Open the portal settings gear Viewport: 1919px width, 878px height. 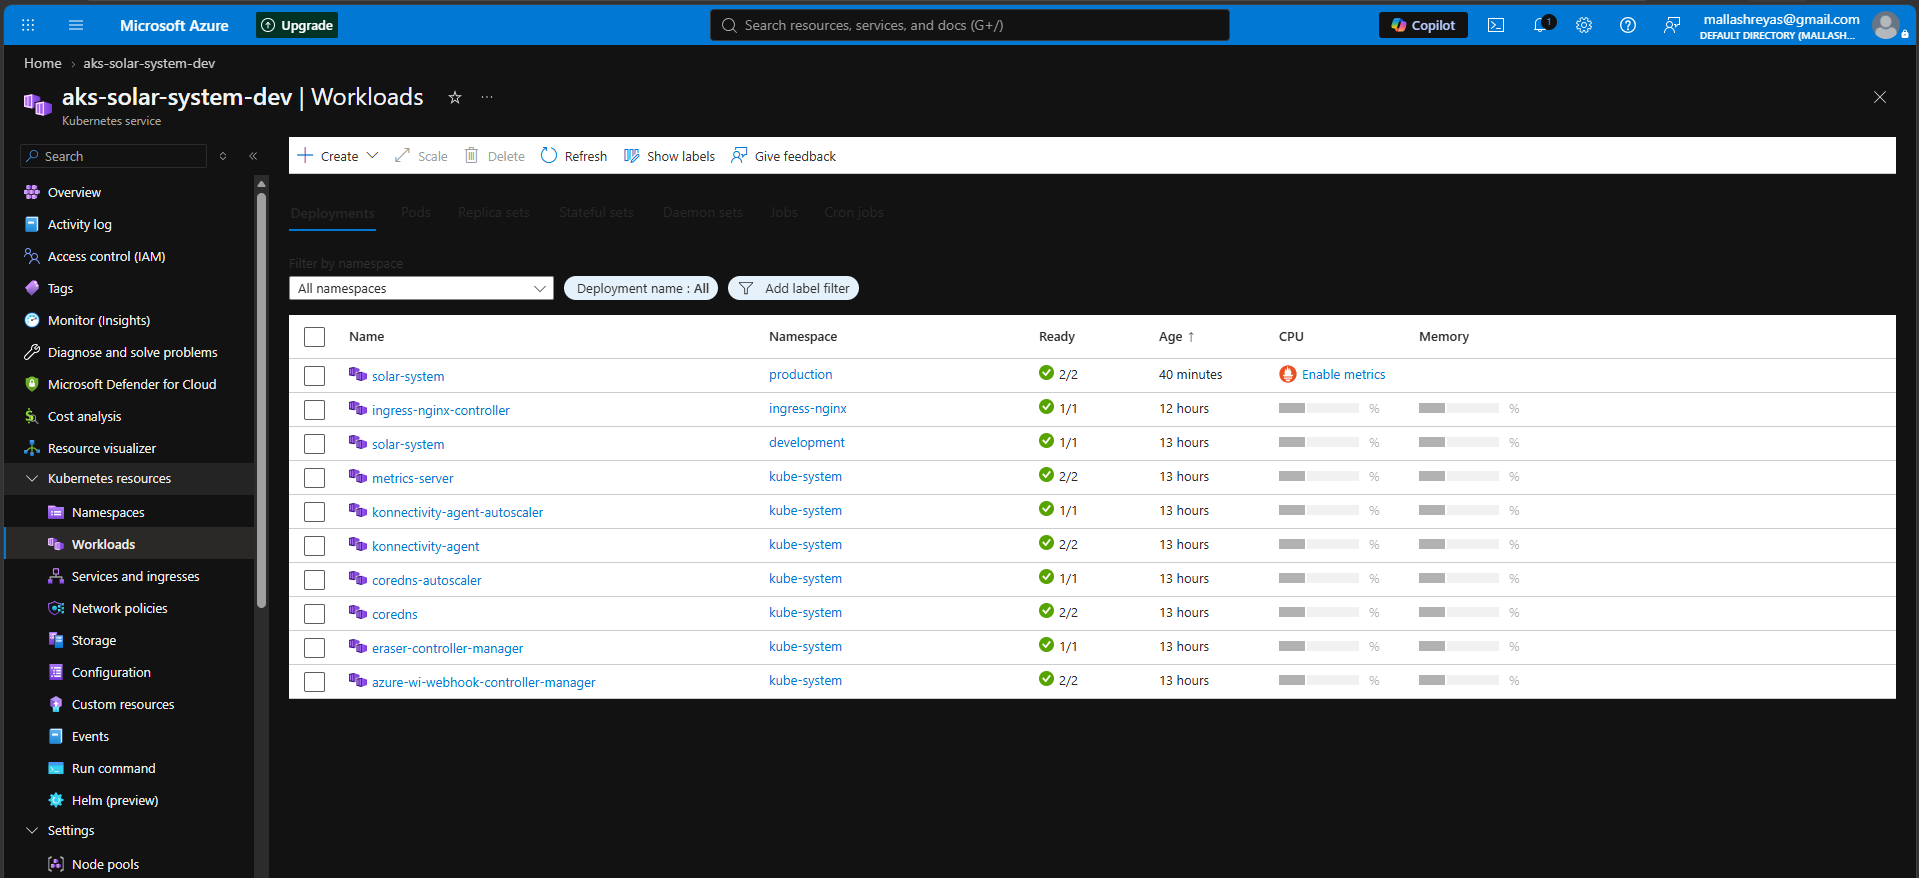[x=1584, y=25]
